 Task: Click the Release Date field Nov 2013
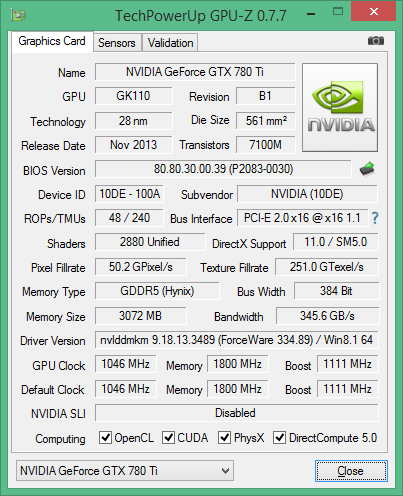133,145
